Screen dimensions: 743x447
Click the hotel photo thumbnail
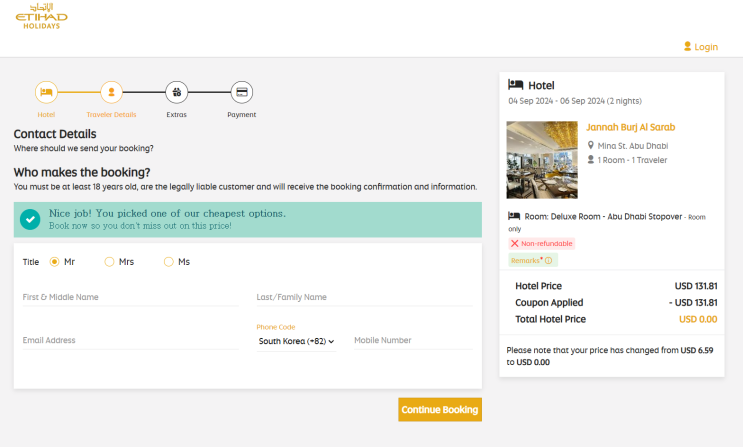pos(542,159)
